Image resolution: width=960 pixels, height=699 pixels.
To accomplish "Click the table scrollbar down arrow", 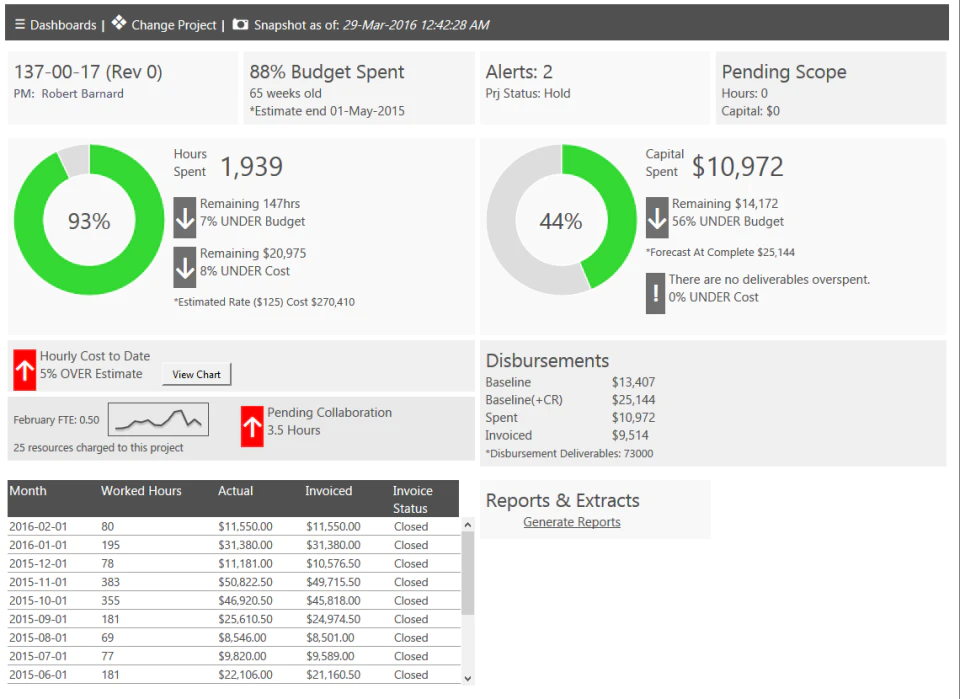I will (468, 678).
